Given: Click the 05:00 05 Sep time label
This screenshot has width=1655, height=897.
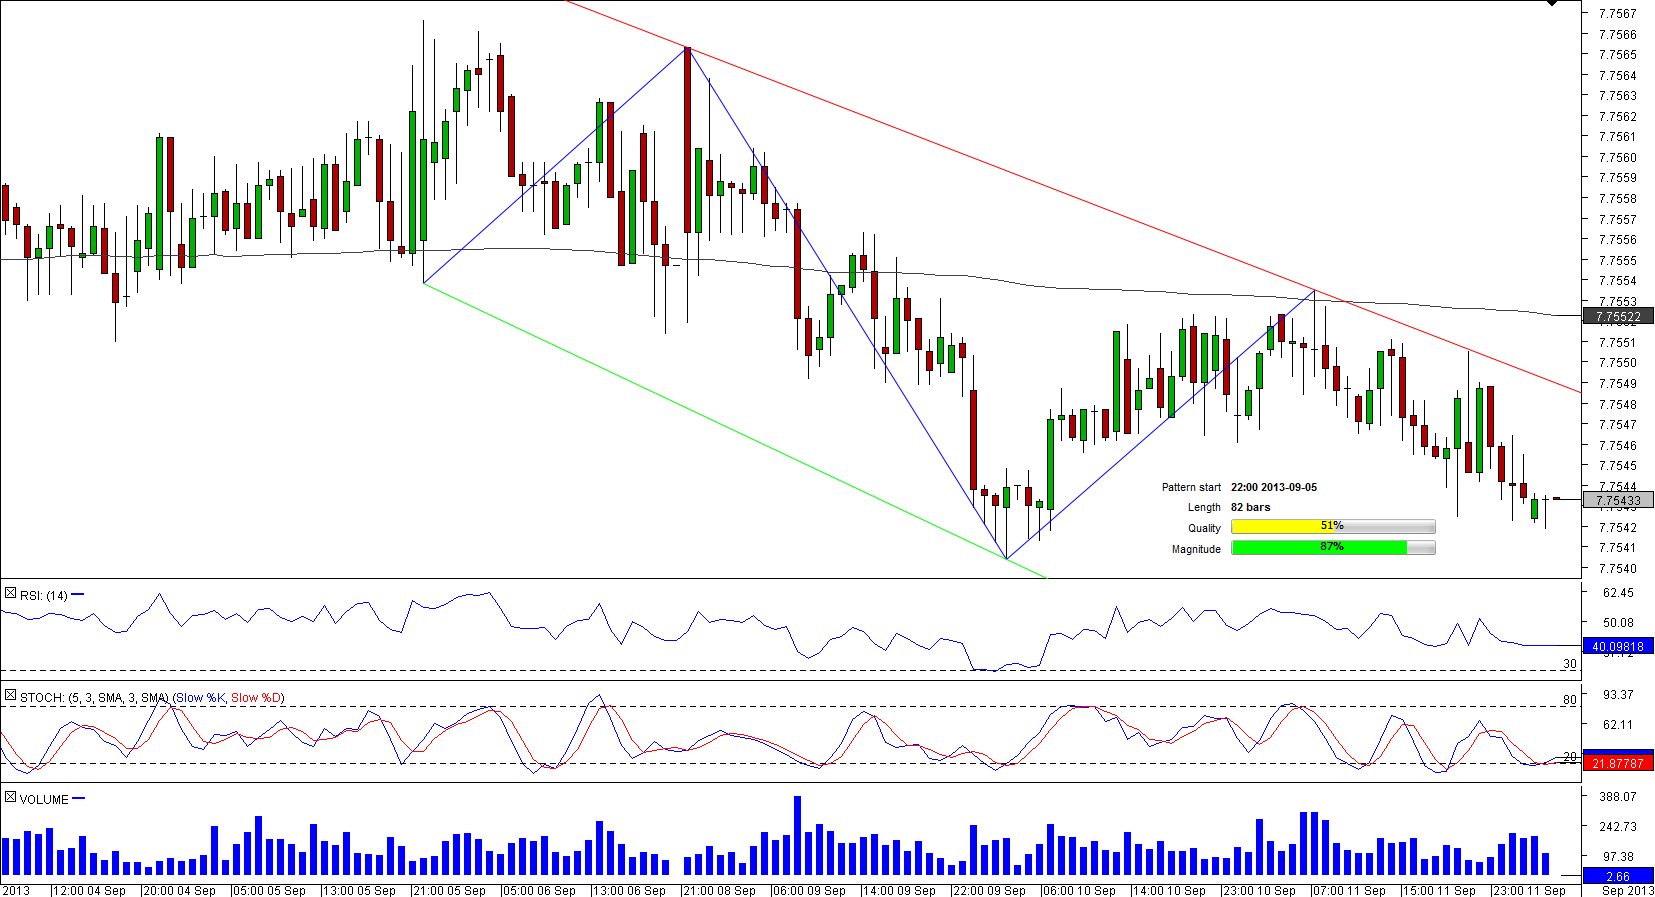Looking at the screenshot, I should pos(269,891).
